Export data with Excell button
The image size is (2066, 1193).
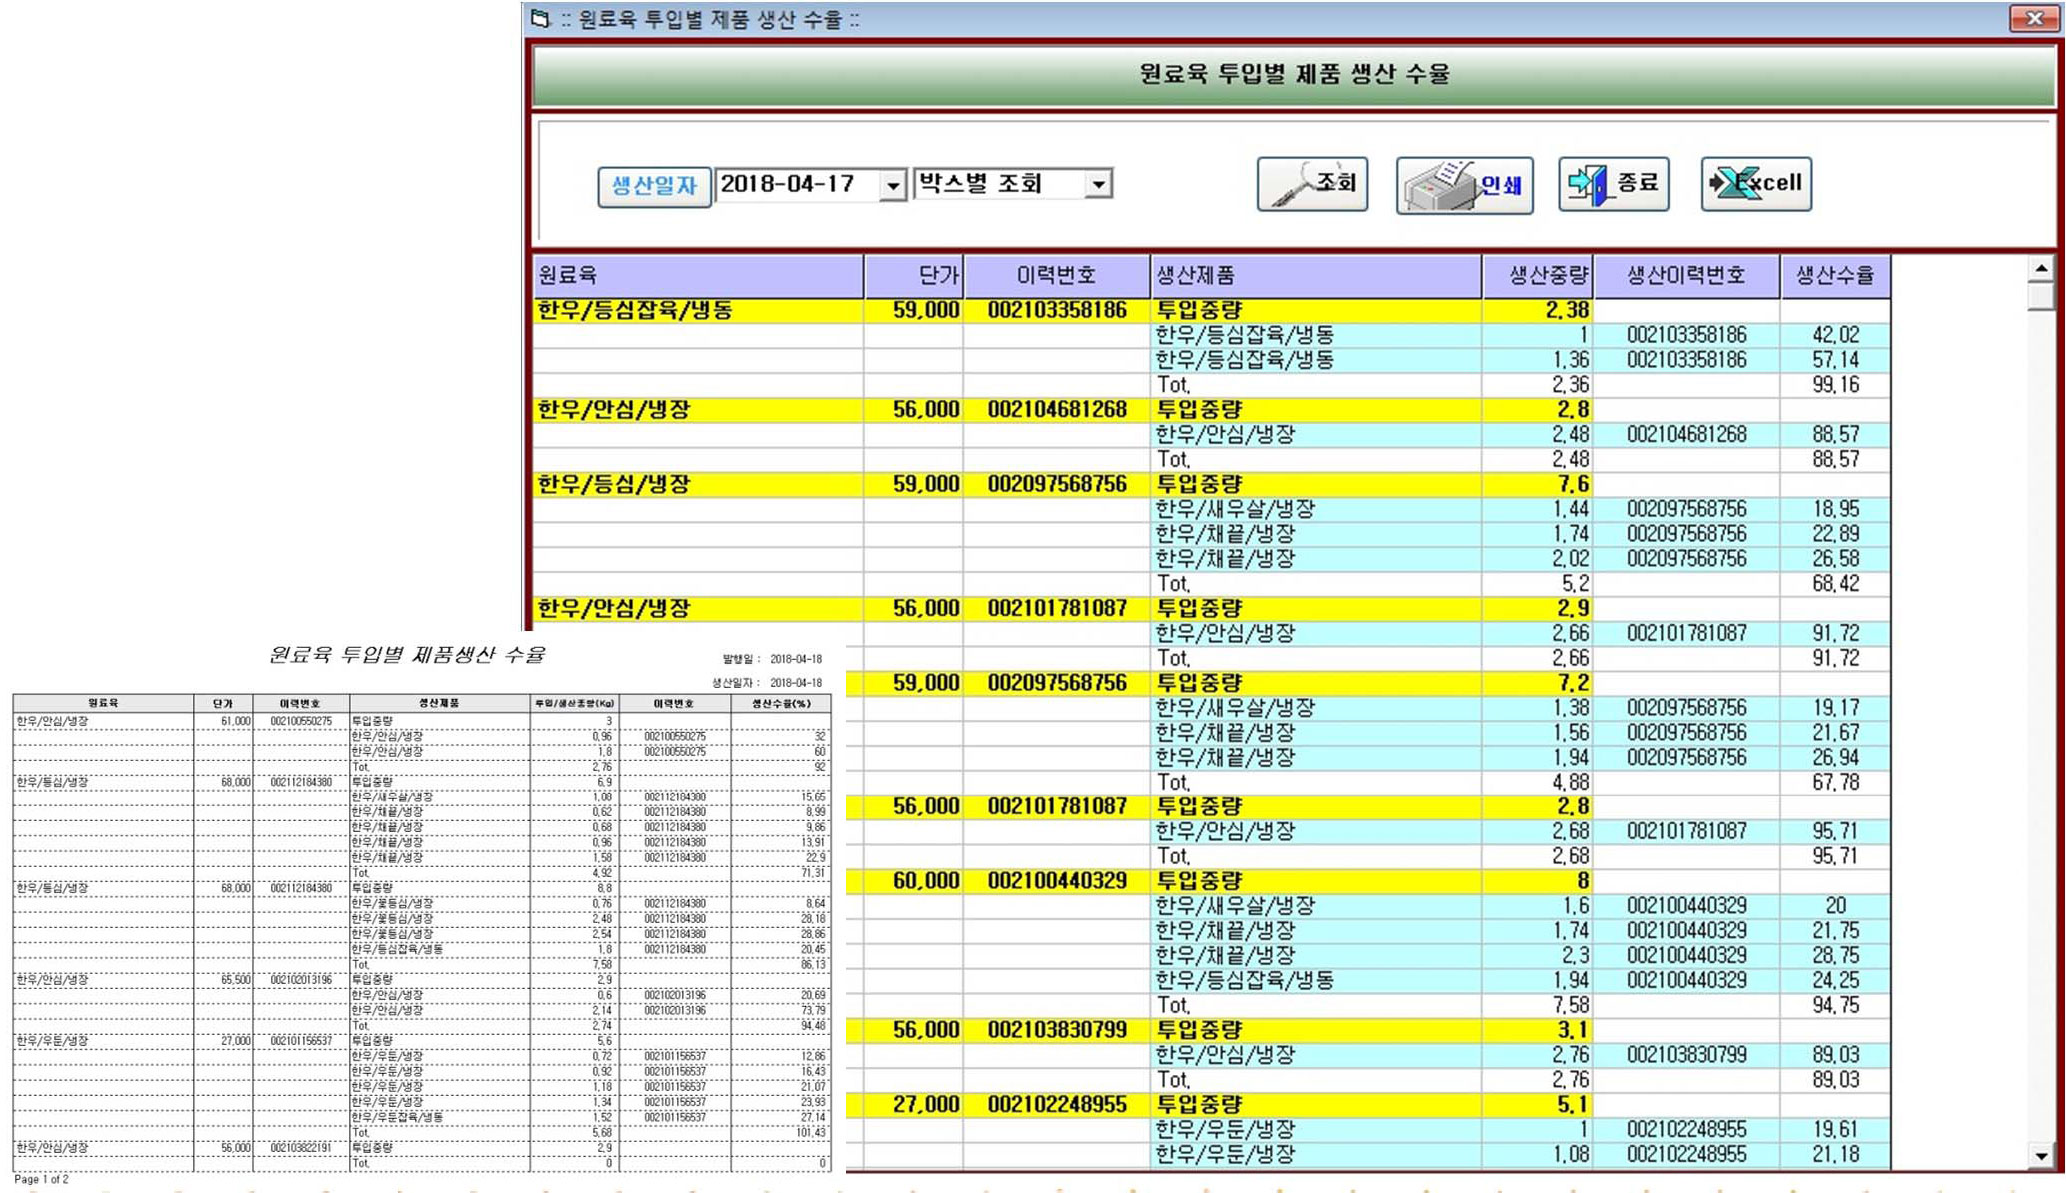(1756, 184)
